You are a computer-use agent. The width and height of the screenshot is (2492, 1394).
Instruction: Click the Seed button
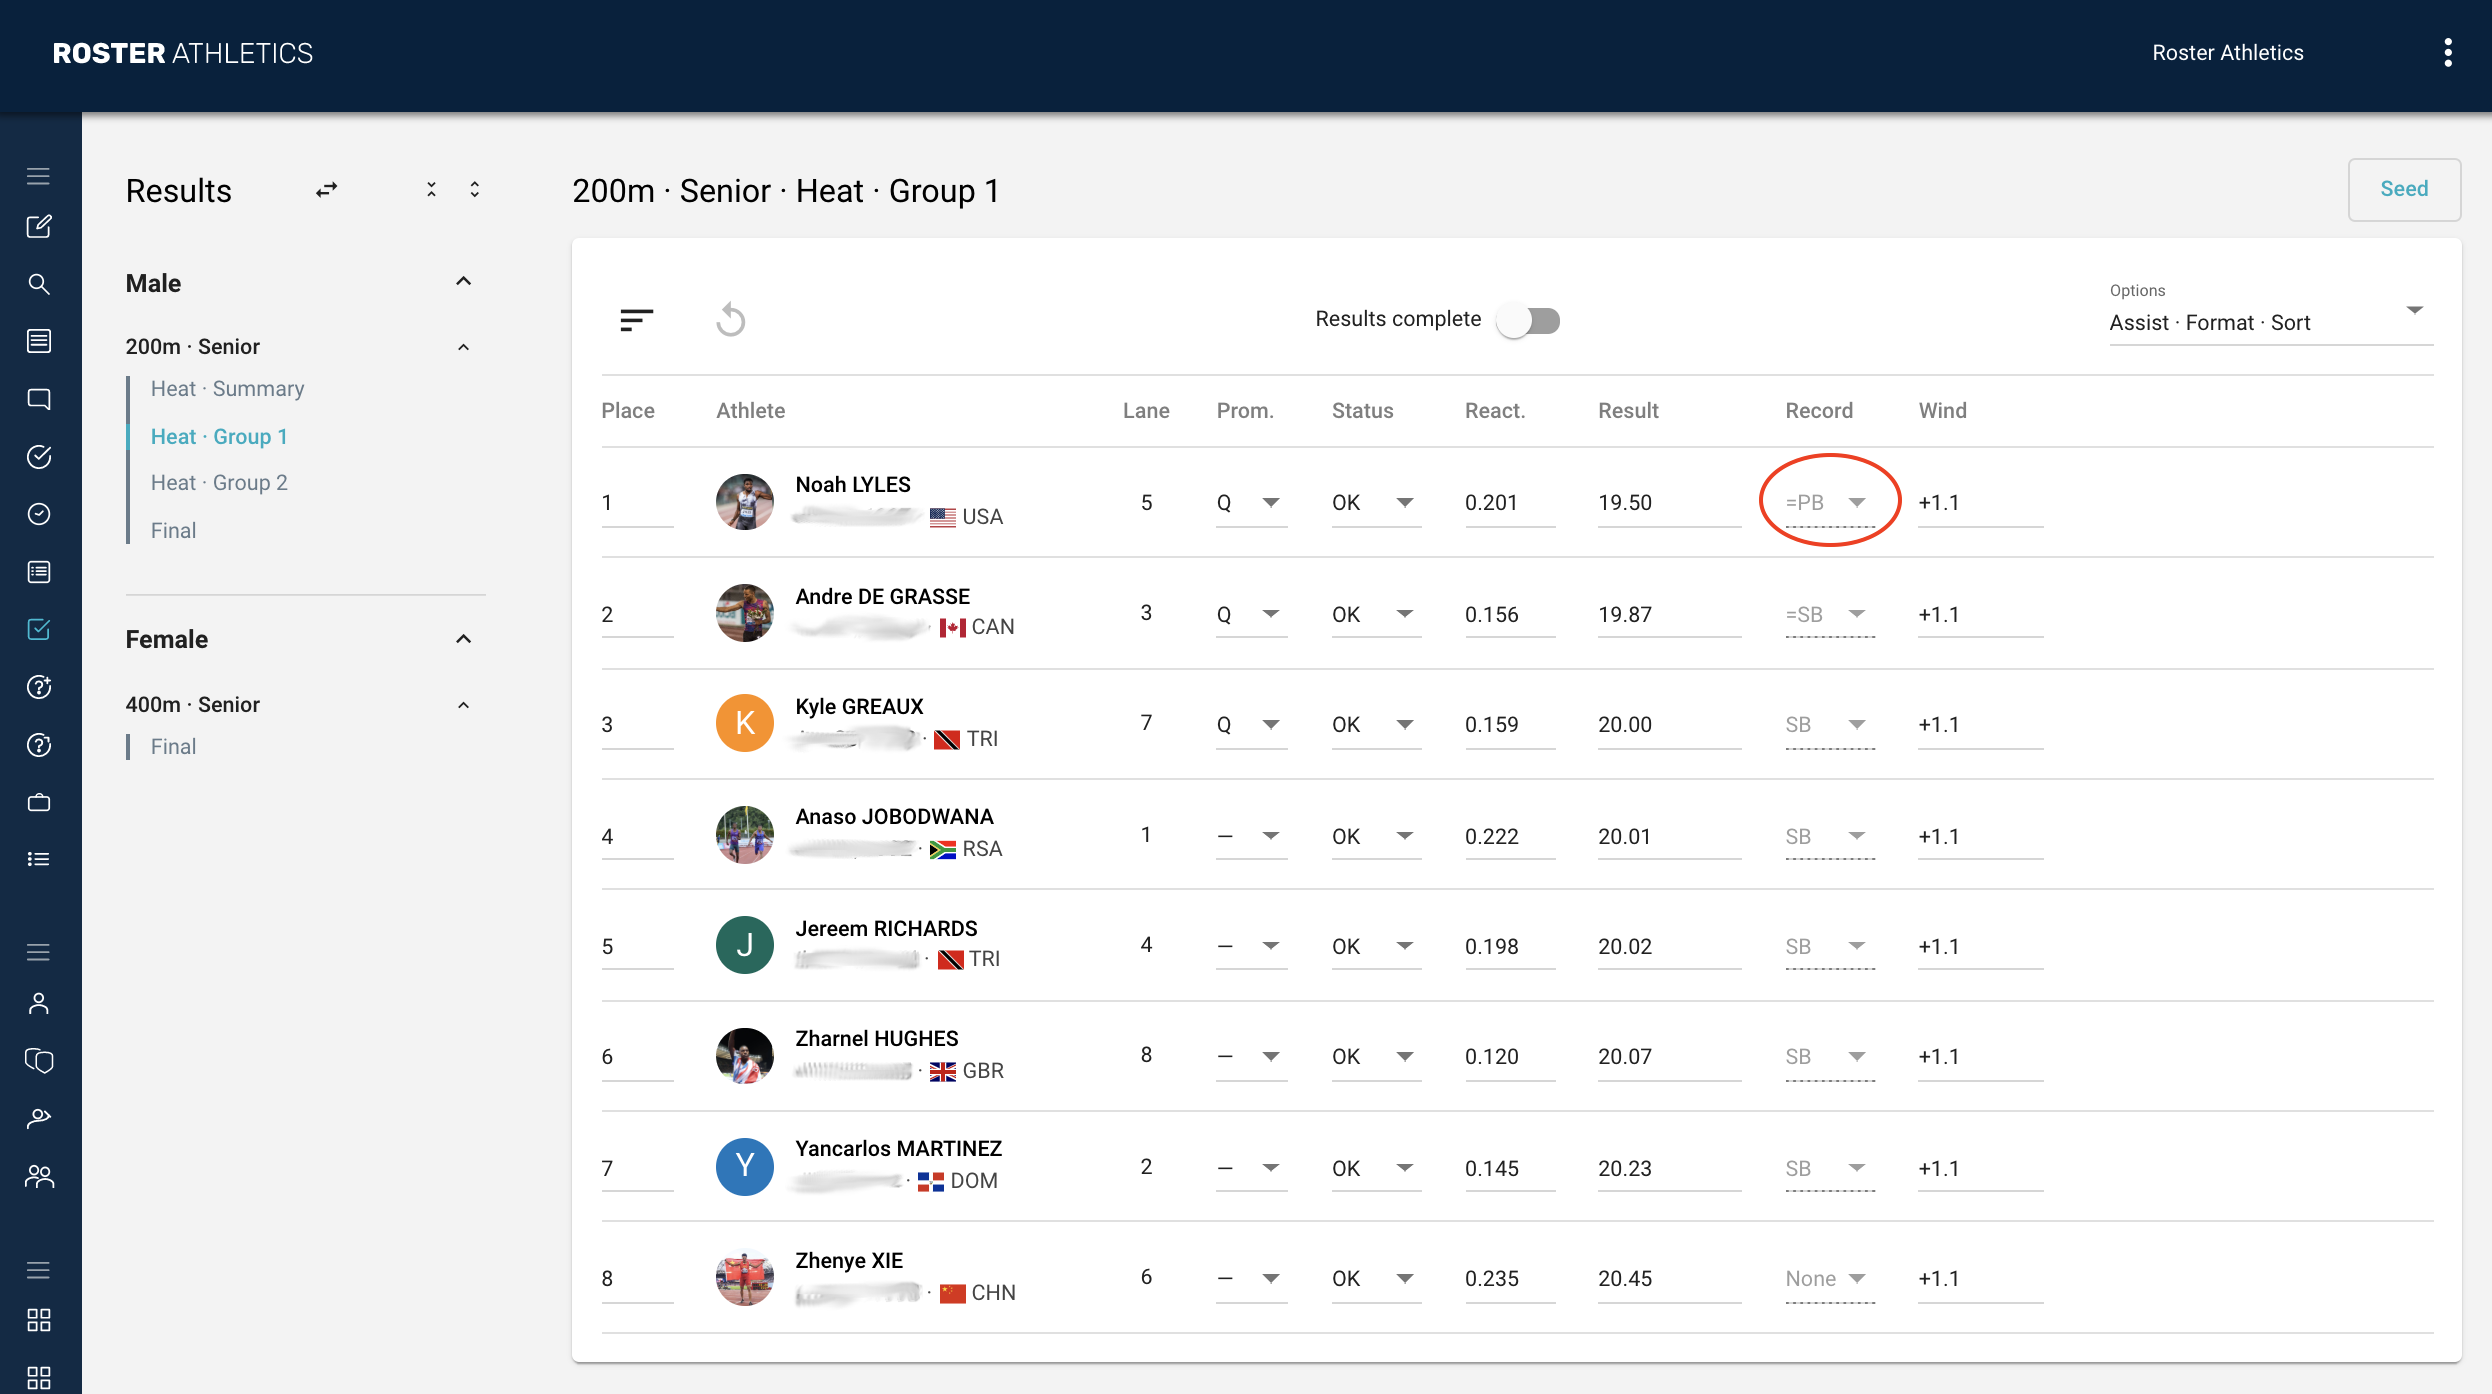click(2403, 189)
